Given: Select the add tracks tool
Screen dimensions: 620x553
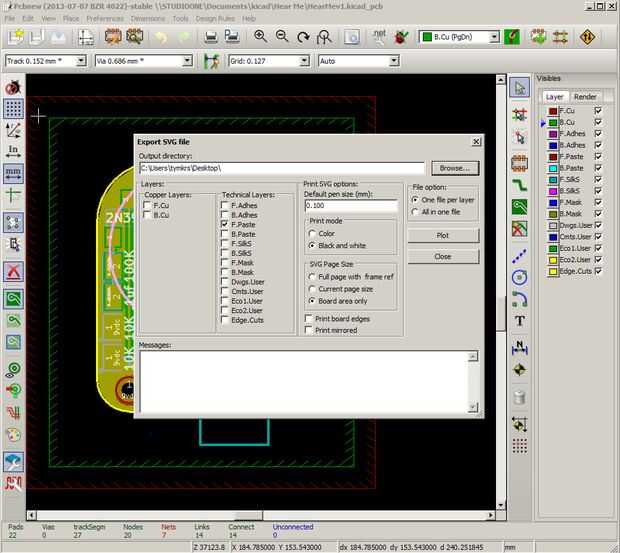Looking at the screenshot, I should coord(520,184).
